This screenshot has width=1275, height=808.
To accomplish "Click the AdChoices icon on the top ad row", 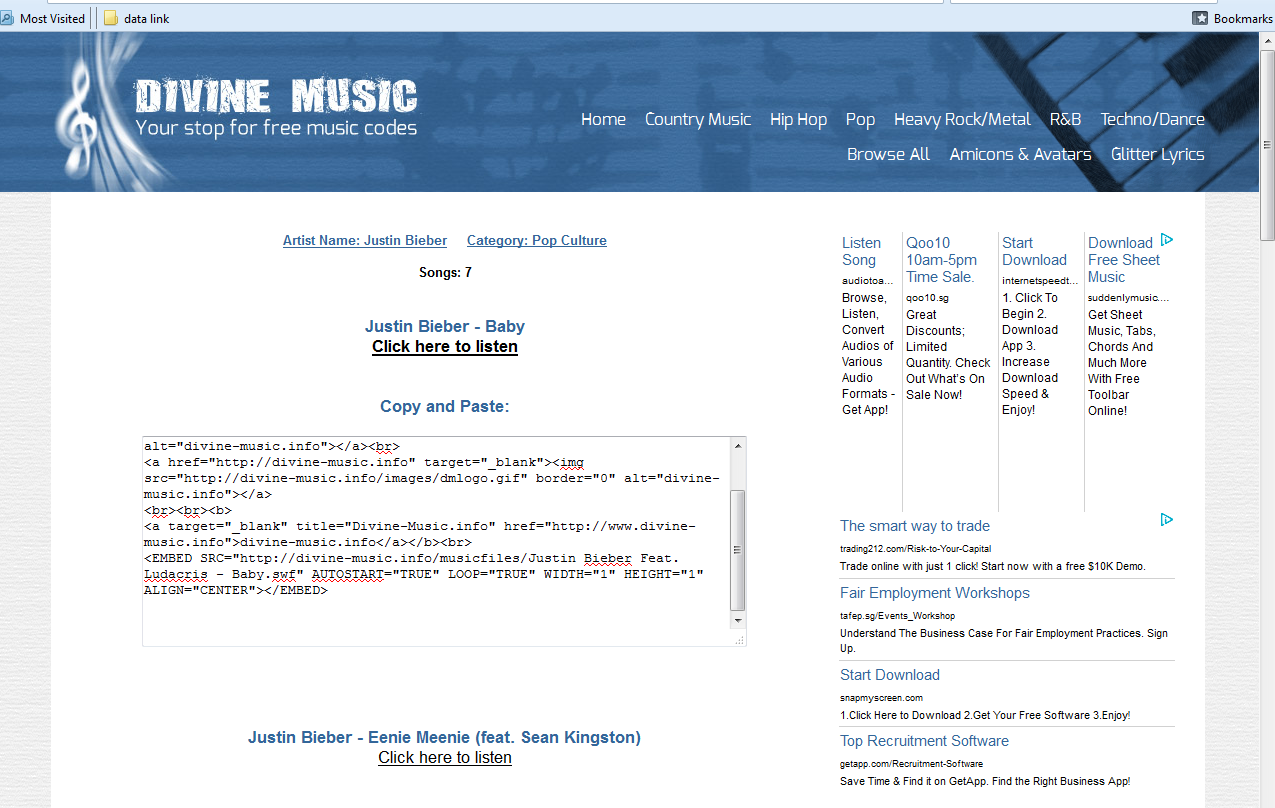I will coord(1167,240).
